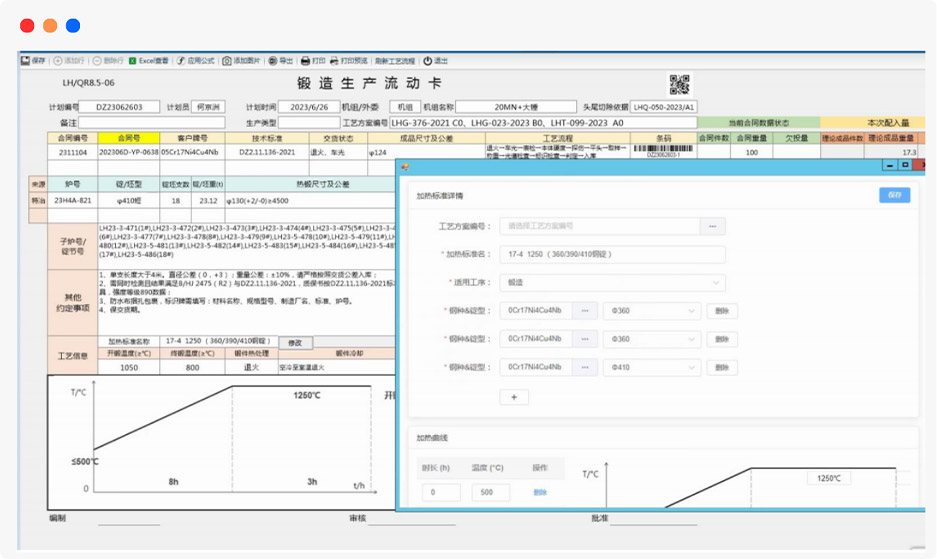The image size is (937, 559).
Task: Click the blue 保存 button in dialog
Action: tap(894, 195)
